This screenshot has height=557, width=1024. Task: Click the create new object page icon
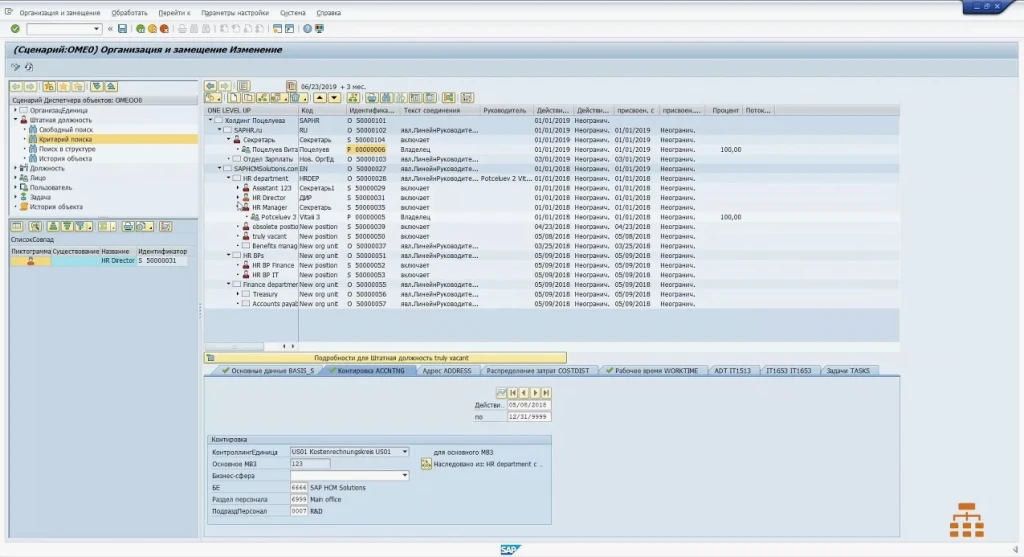[233, 98]
